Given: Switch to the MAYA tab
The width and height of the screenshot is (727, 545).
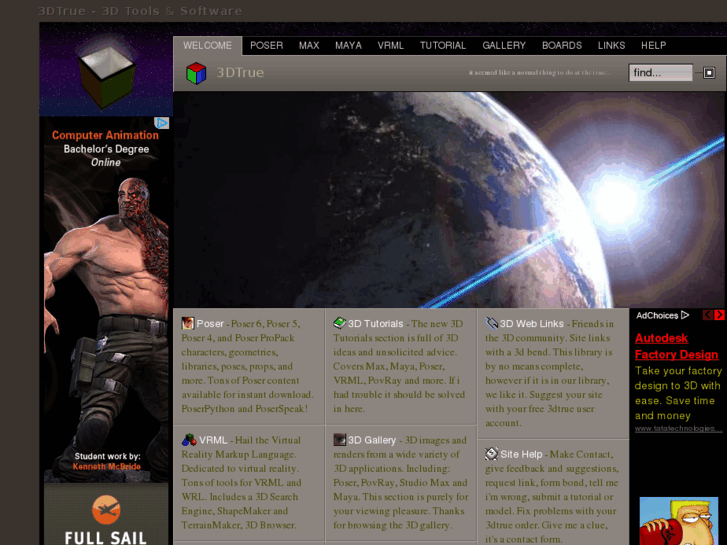Looking at the screenshot, I should pos(348,45).
